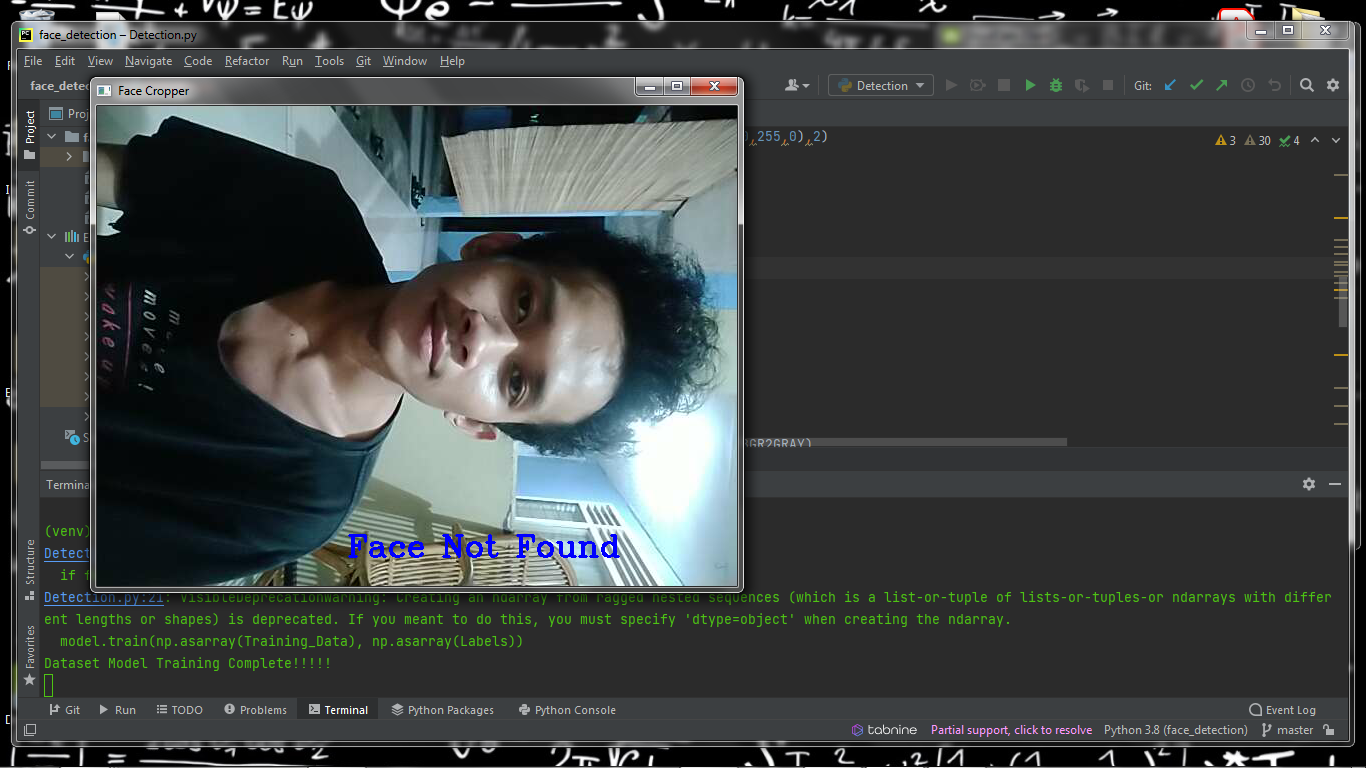This screenshot has width=1366, height=768.
Task: Start debugging with the green bug icon
Action: (x=1055, y=85)
